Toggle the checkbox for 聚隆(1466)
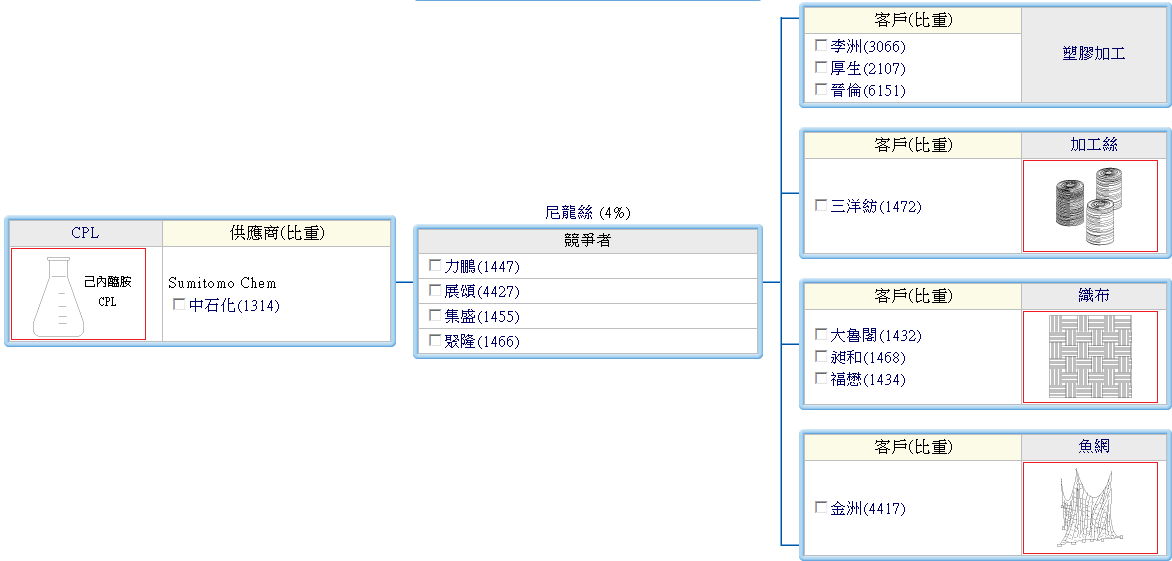The height and width of the screenshot is (561, 1172). coord(434,341)
